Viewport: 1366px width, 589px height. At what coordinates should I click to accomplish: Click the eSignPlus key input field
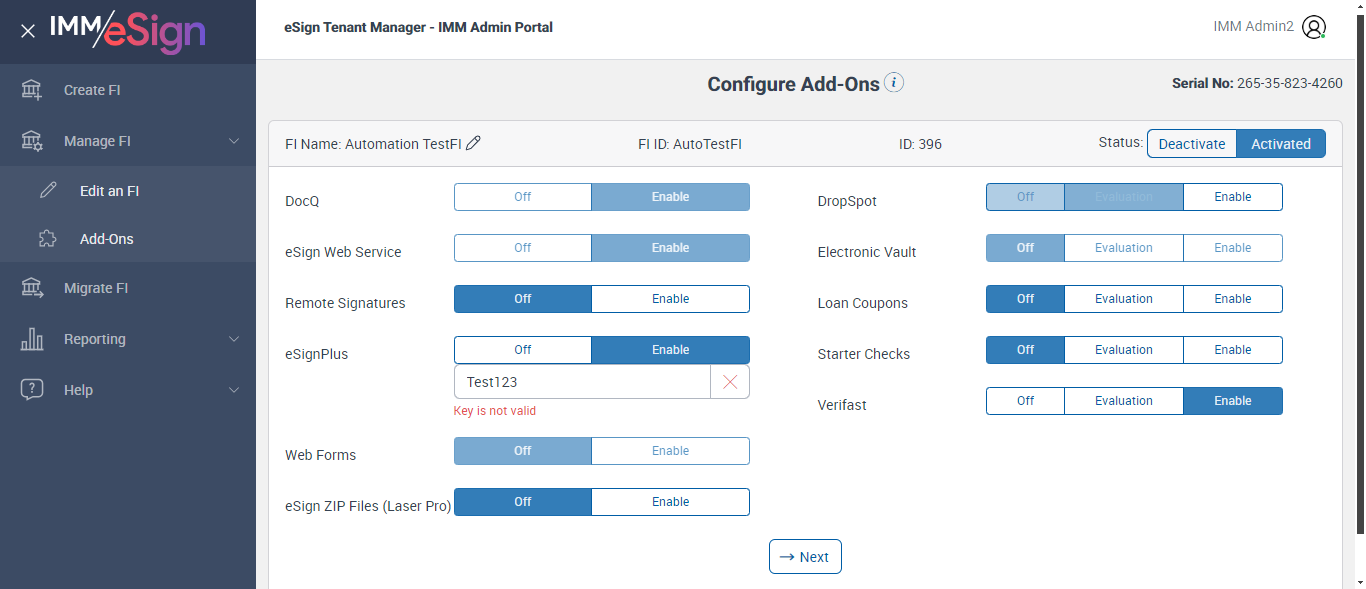582,382
